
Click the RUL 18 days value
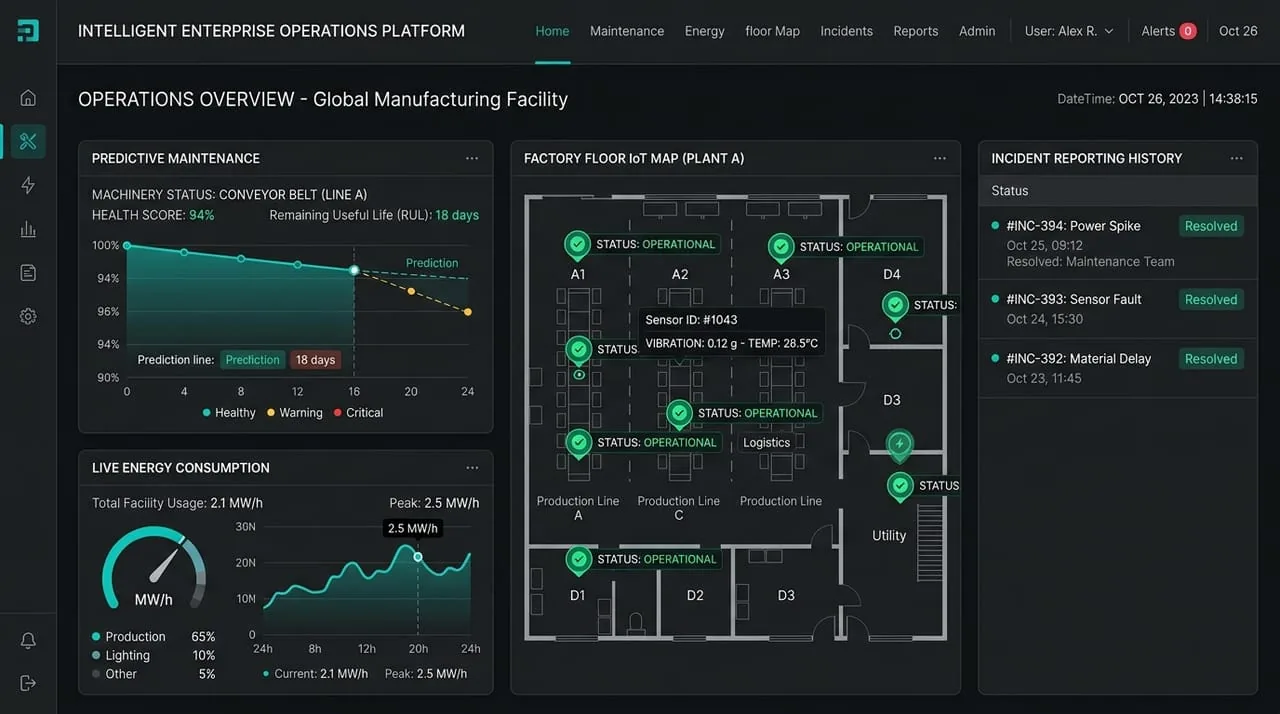coord(457,215)
